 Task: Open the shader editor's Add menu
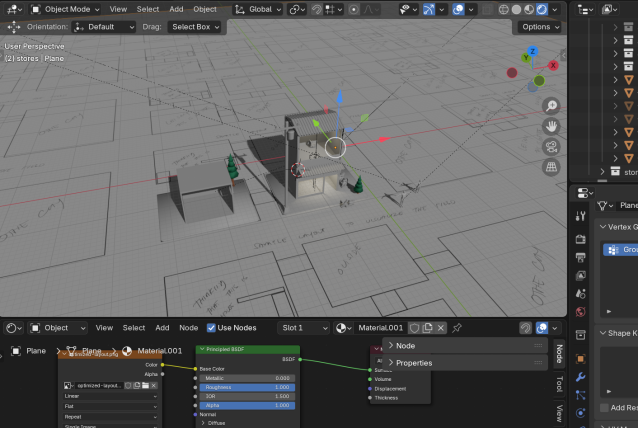point(162,328)
